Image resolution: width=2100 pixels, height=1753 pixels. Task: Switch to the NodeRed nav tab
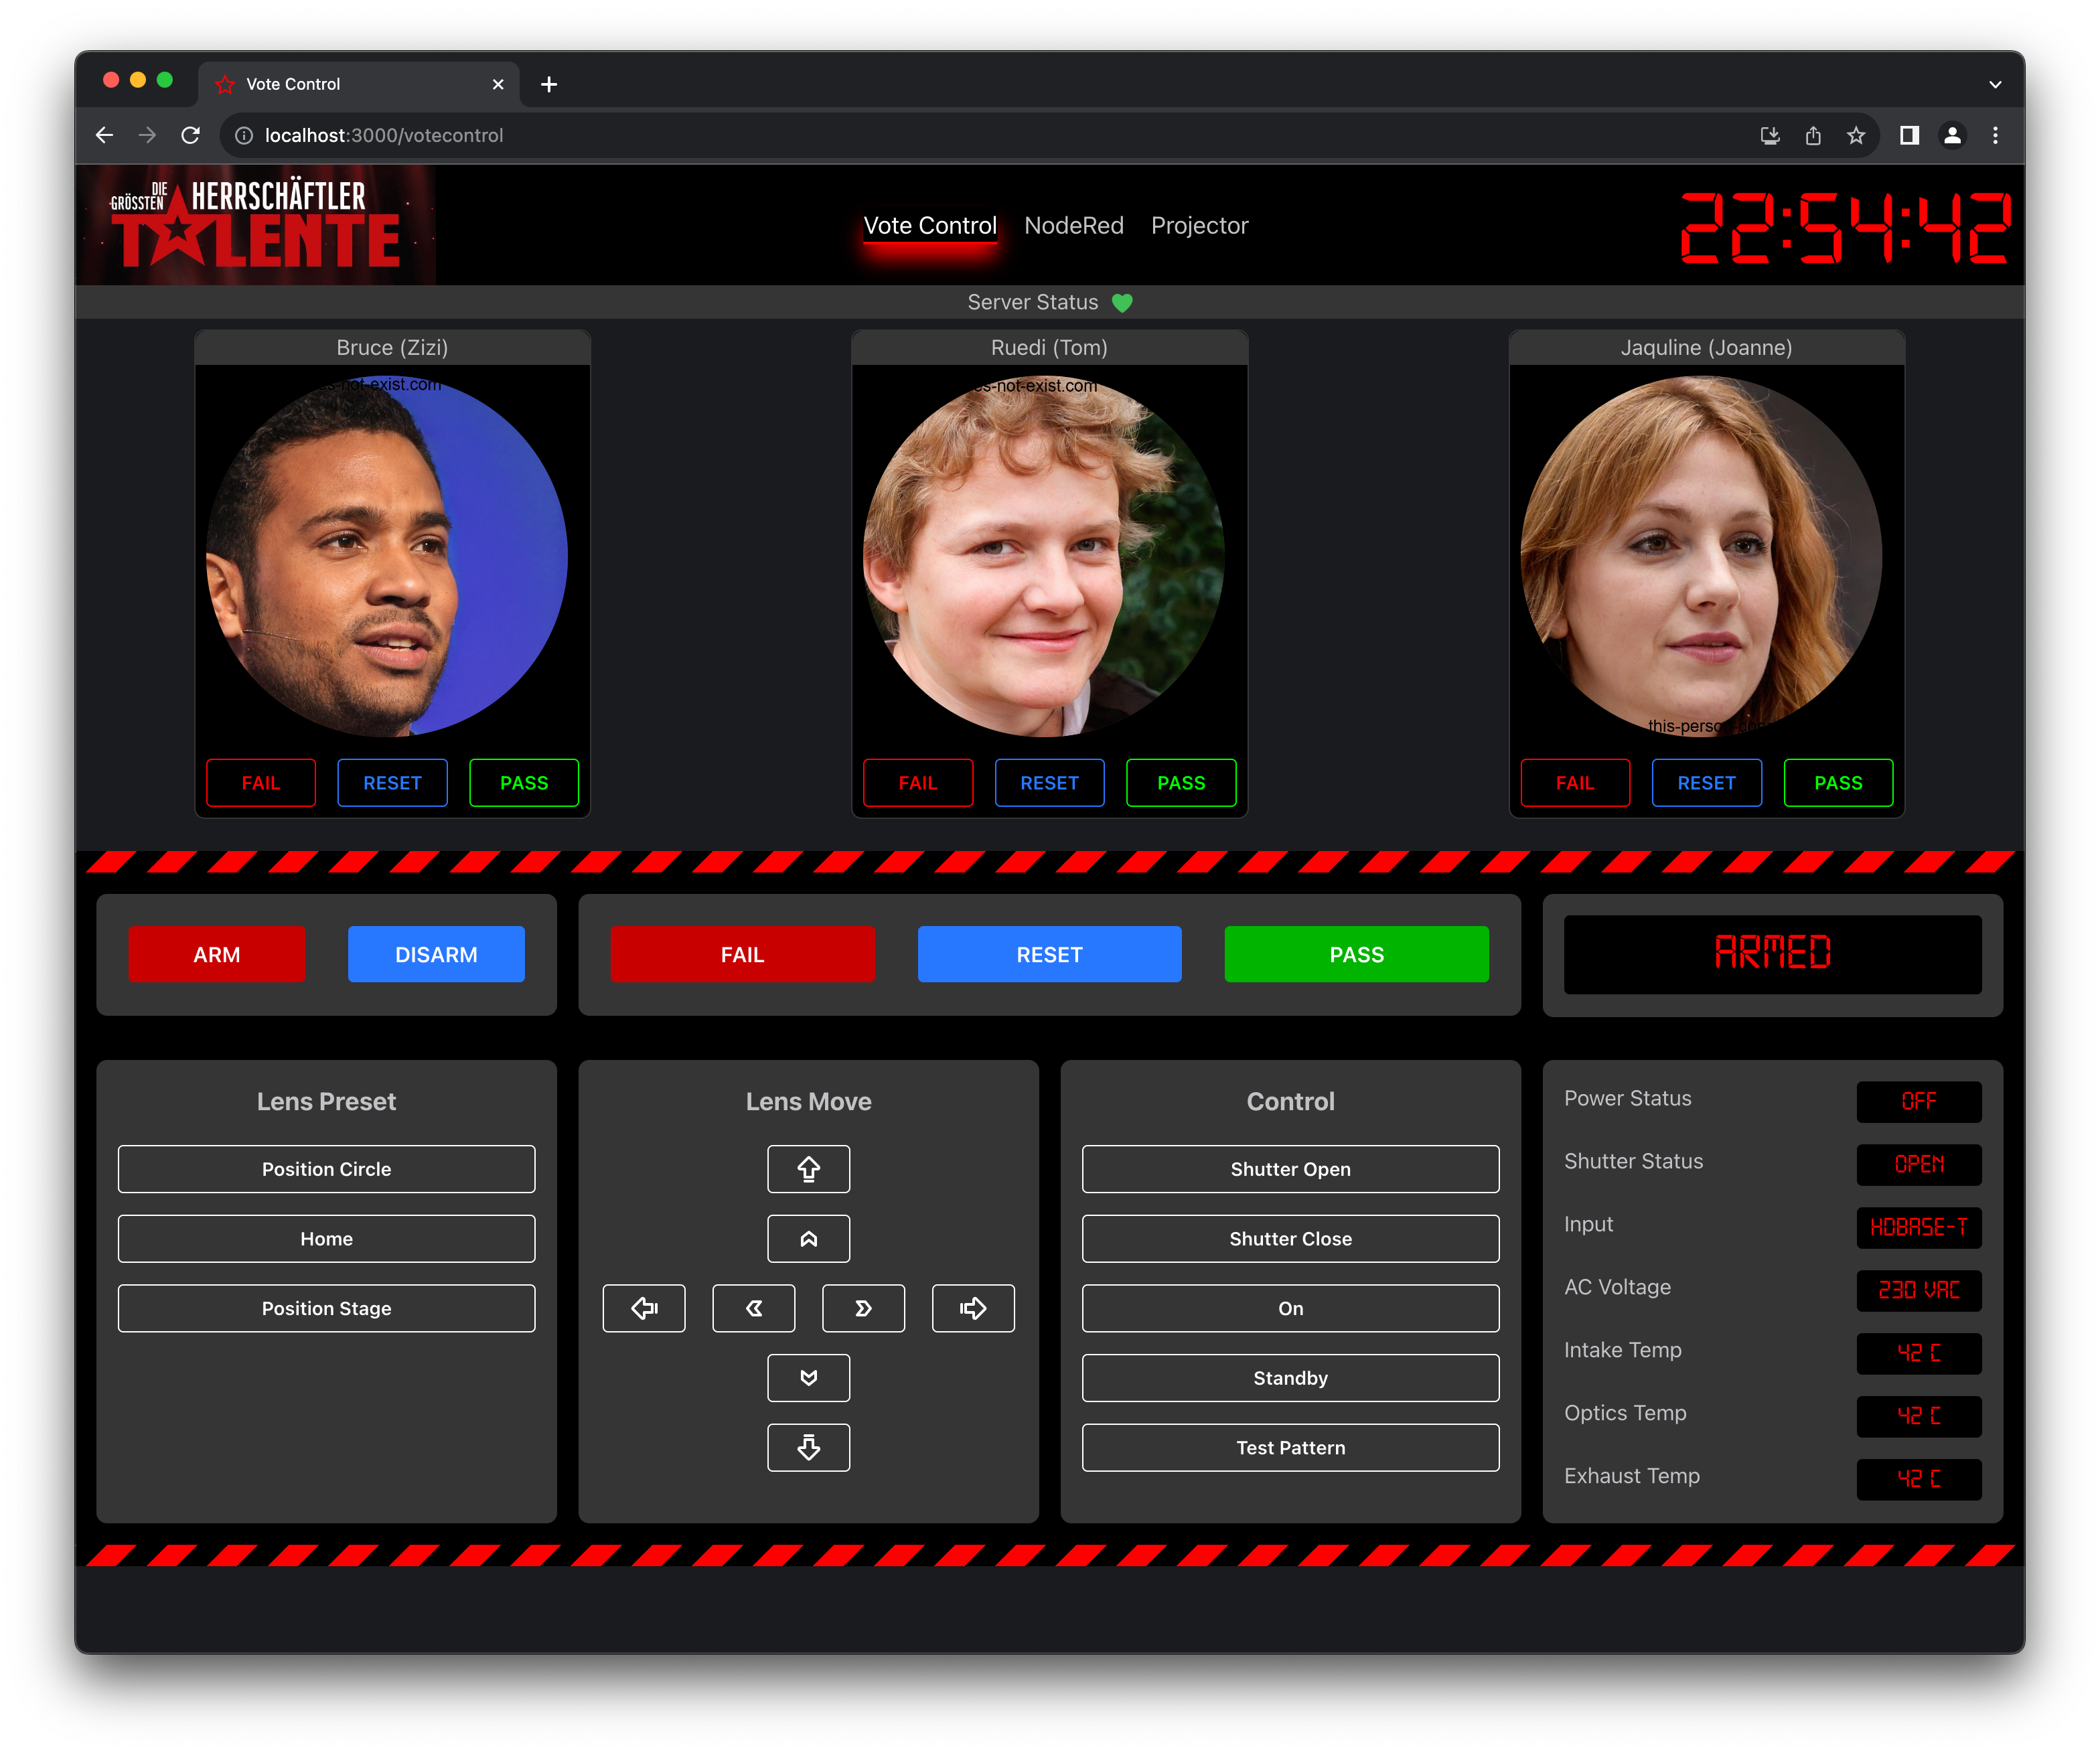1073,225
